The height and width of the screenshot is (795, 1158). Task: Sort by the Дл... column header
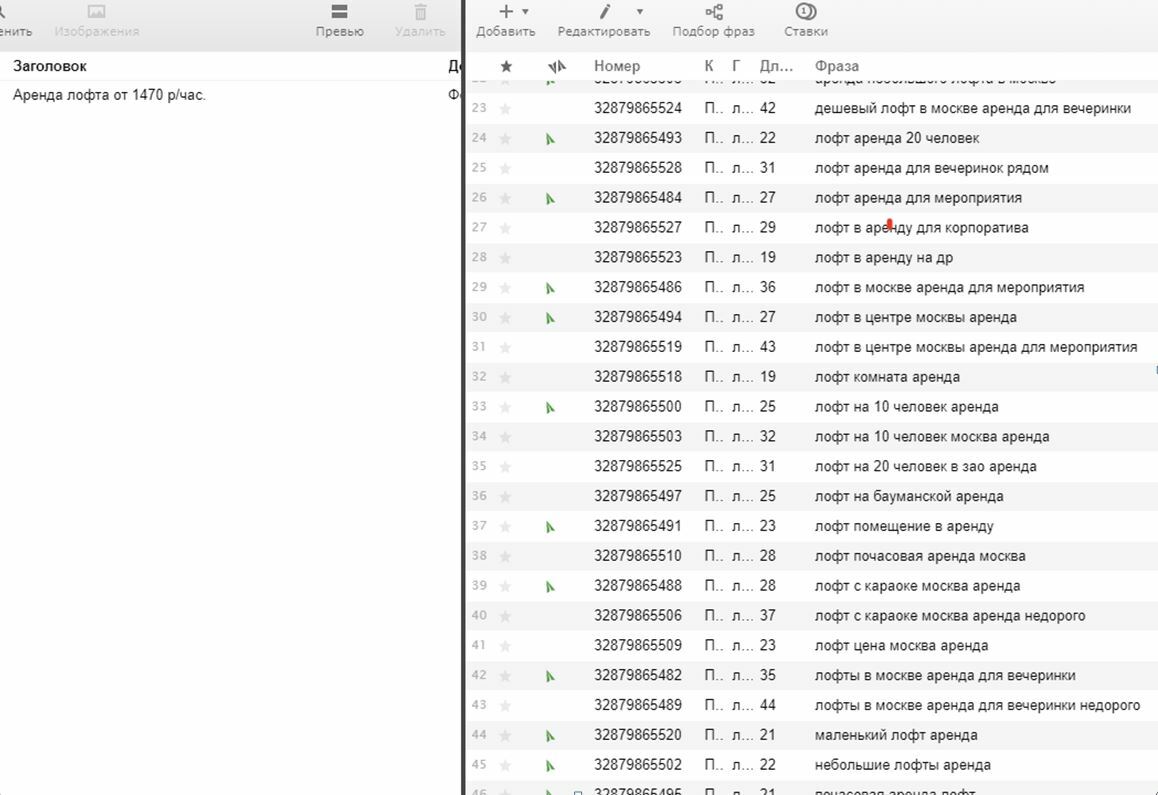click(x=776, y=66)
